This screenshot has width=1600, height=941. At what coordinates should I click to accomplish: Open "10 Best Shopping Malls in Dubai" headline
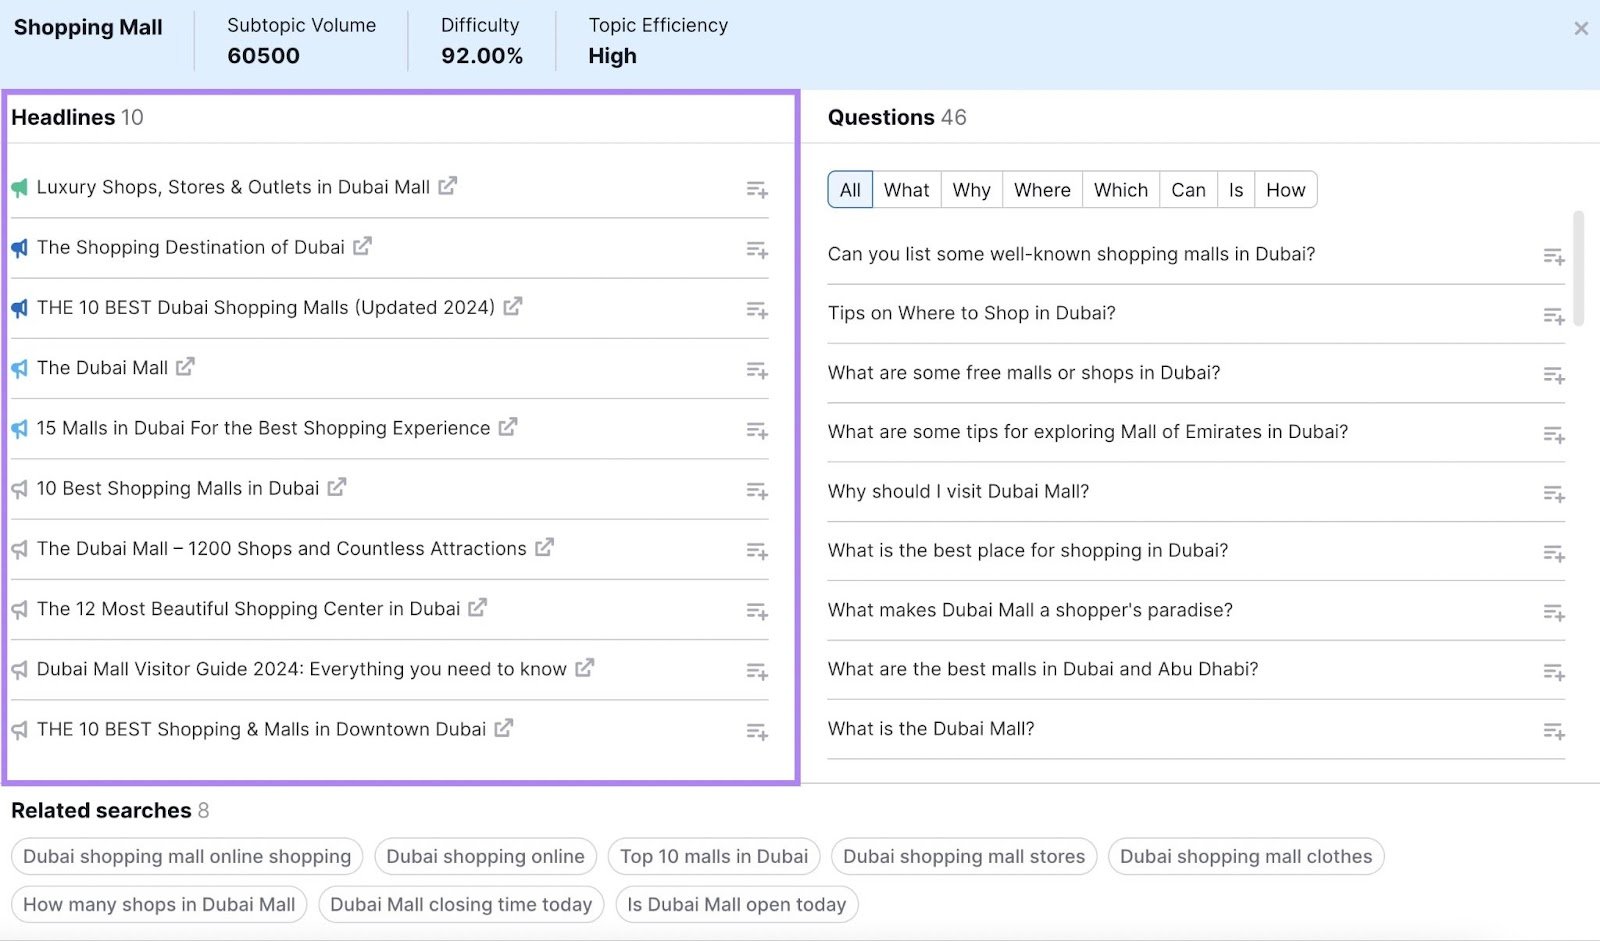tap(178, 488)
